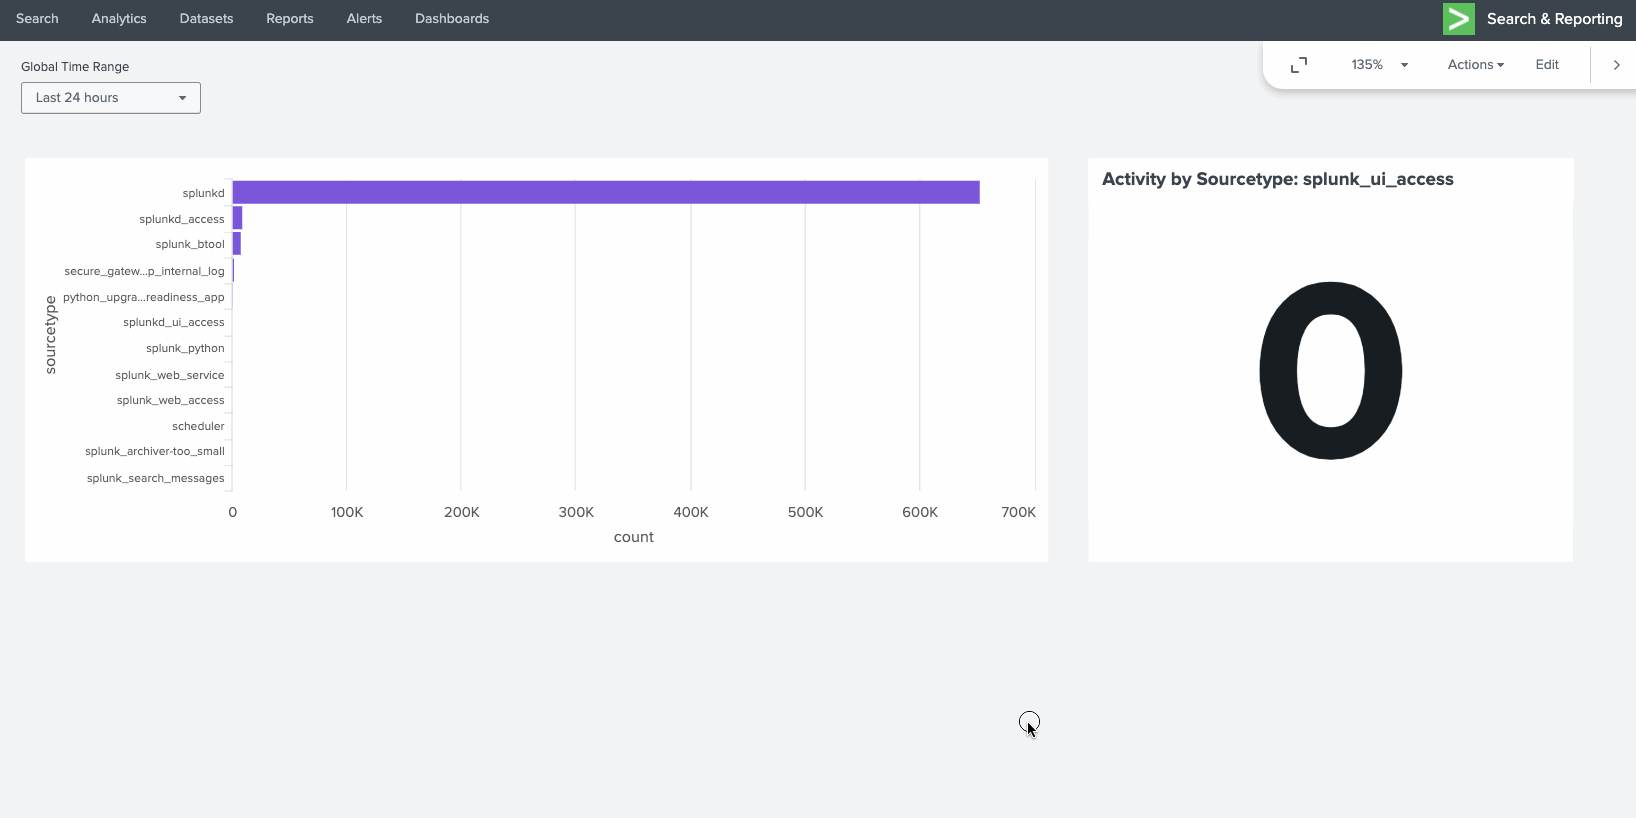Click the fullscreen expand icon

(x=1299, y=65)
